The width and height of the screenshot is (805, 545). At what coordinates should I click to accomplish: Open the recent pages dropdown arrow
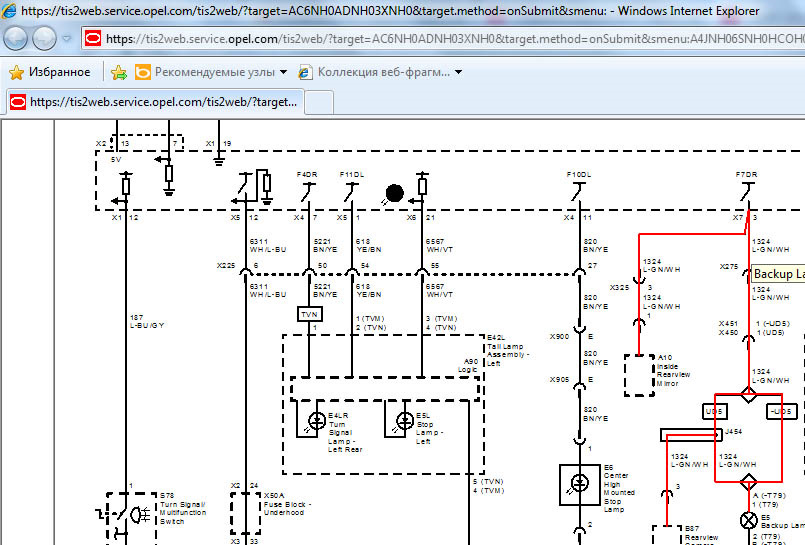point(67,38)
